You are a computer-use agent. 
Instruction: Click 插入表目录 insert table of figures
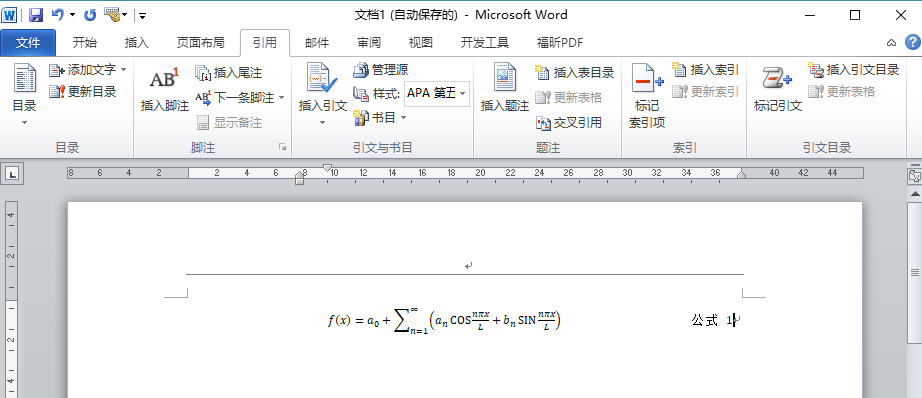click(574, 72)
